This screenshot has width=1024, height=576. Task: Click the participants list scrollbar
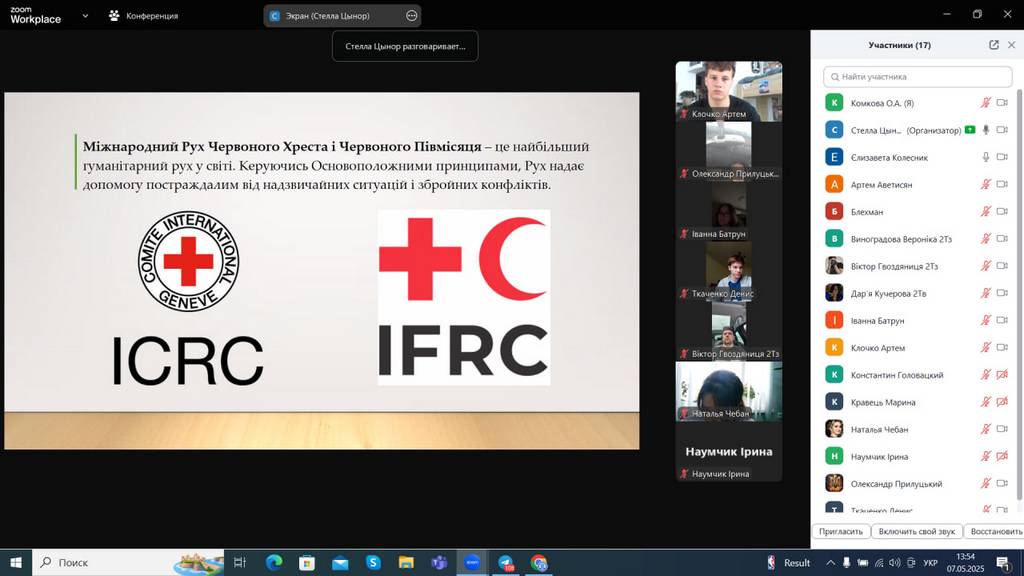(x=1019, y=297)
